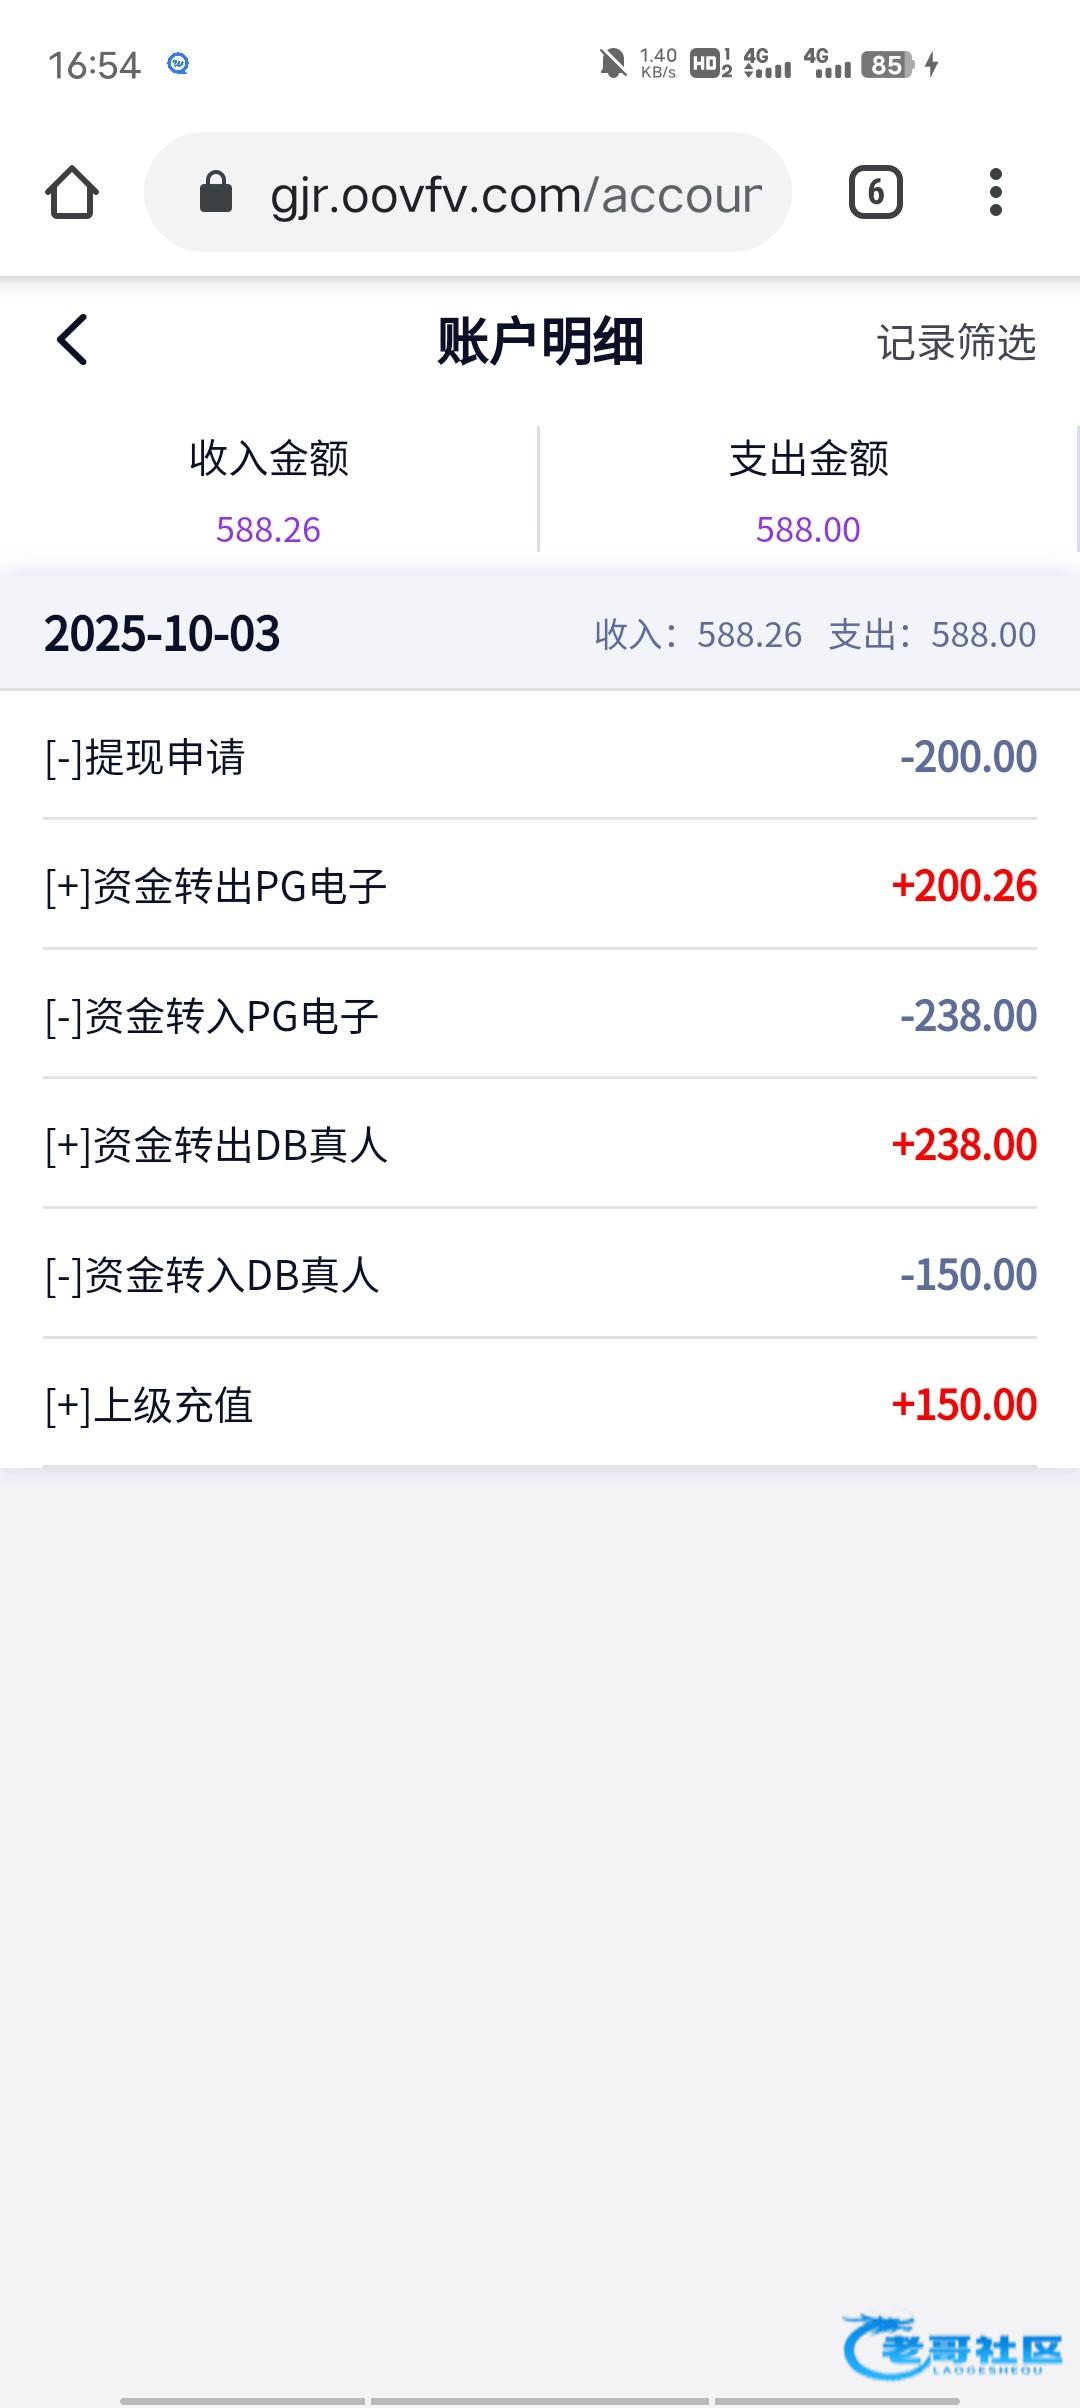Viewport: 1080px width, 2408px height.
Task: Open the 资金转出PG电子 transaction row
Action: (540, 886)
